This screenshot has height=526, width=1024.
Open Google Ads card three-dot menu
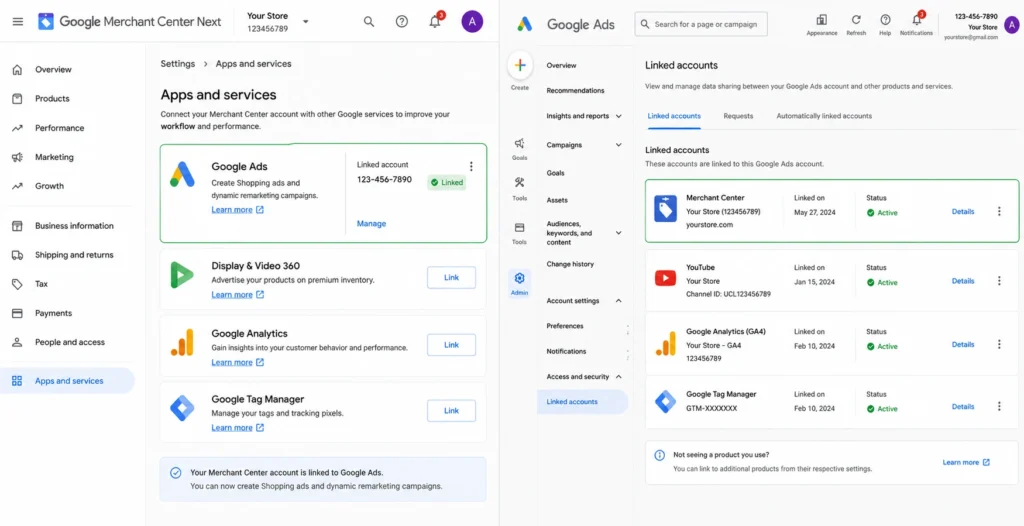point(472,166)
